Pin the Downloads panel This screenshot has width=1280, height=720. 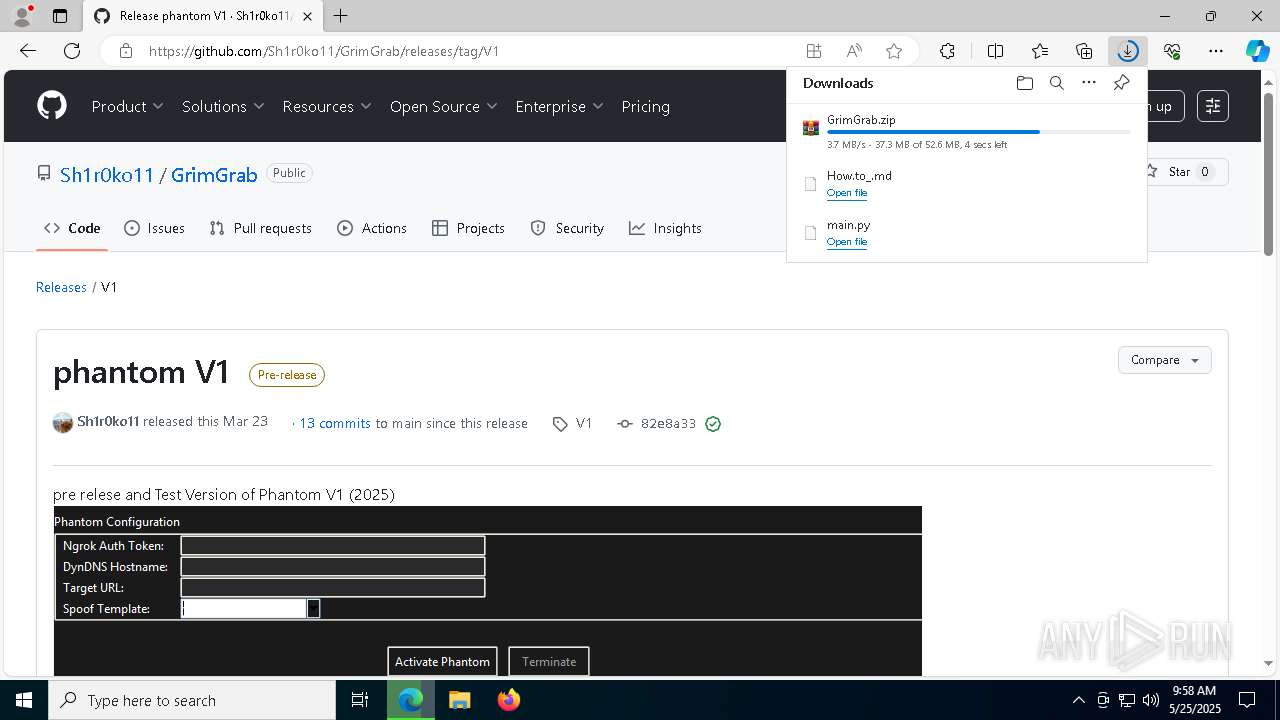(x=1121, y=83)
